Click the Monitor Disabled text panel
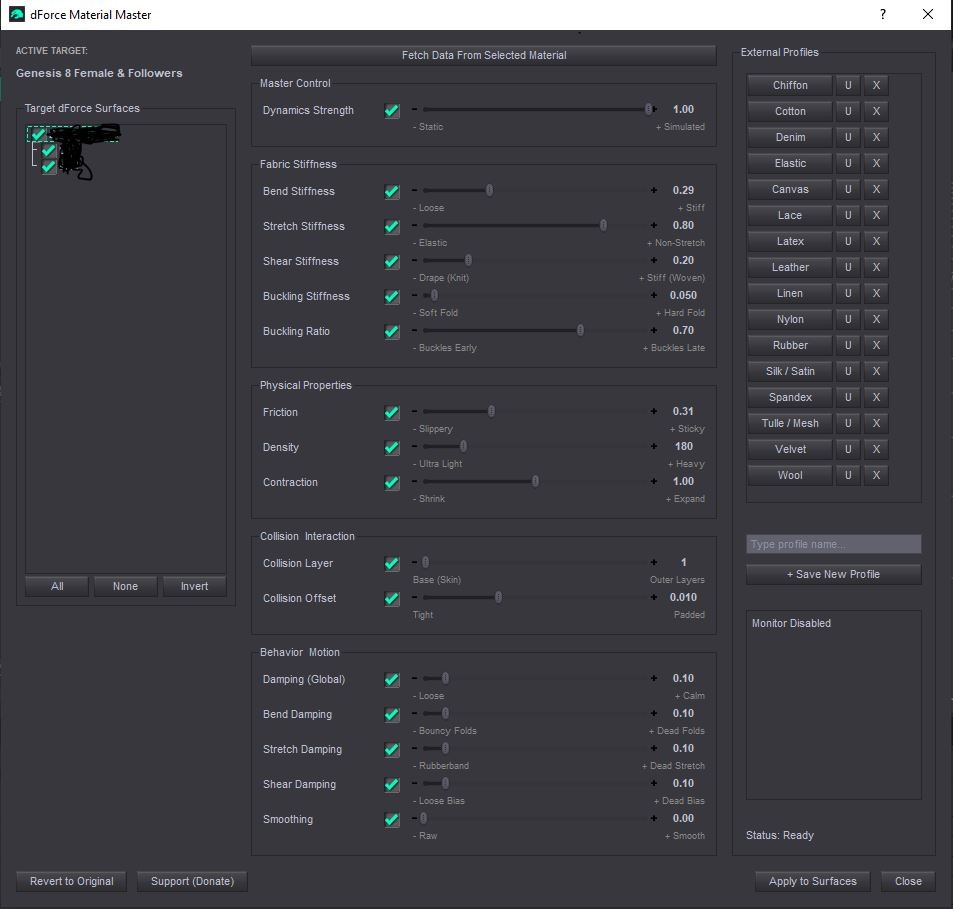 click(833, 705)
